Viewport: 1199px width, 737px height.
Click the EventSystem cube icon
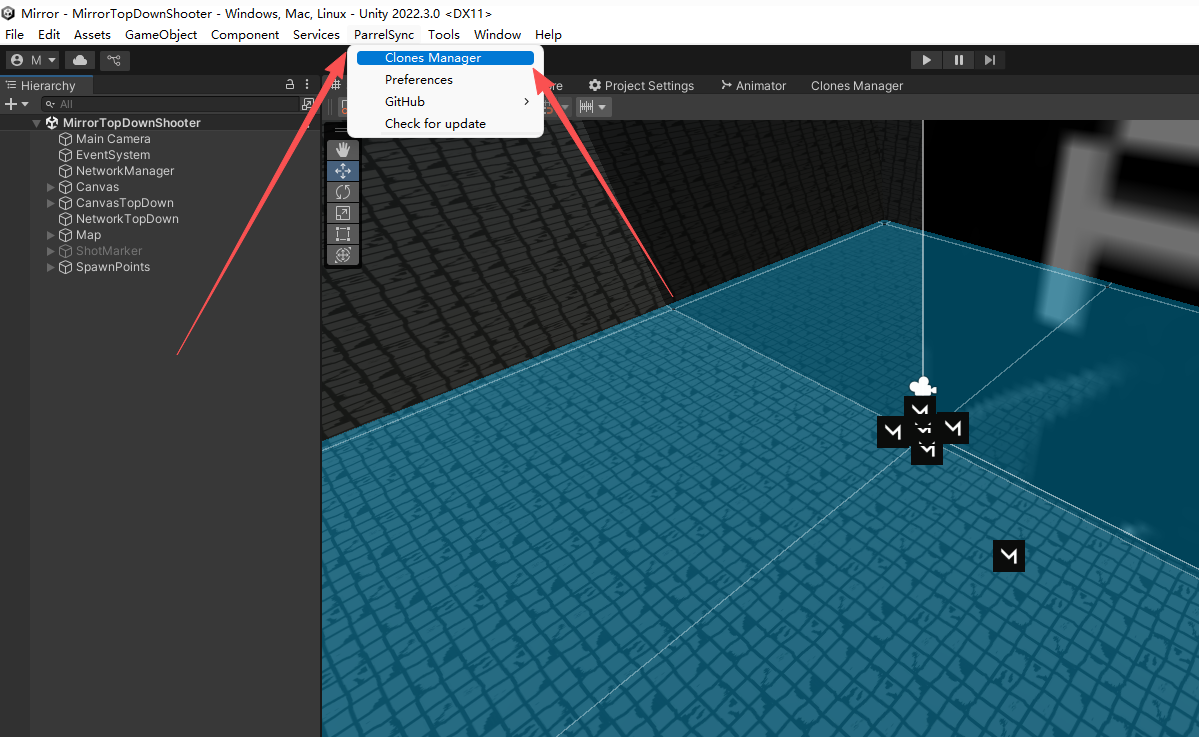click(66, 155)
